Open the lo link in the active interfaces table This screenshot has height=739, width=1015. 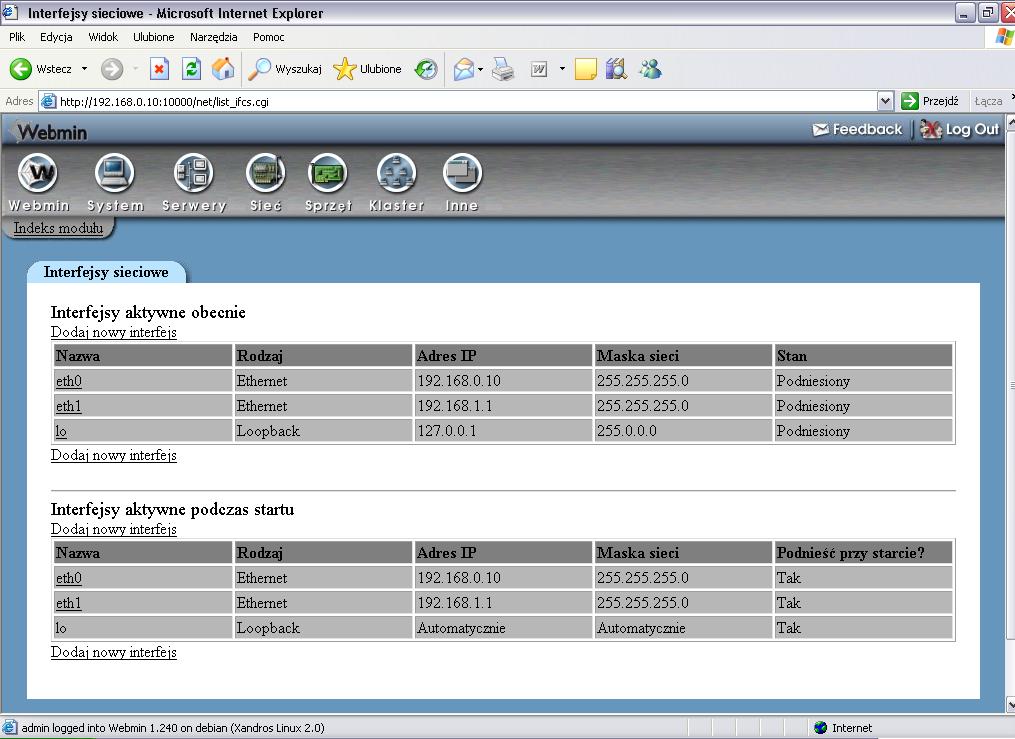pos(61,431)
